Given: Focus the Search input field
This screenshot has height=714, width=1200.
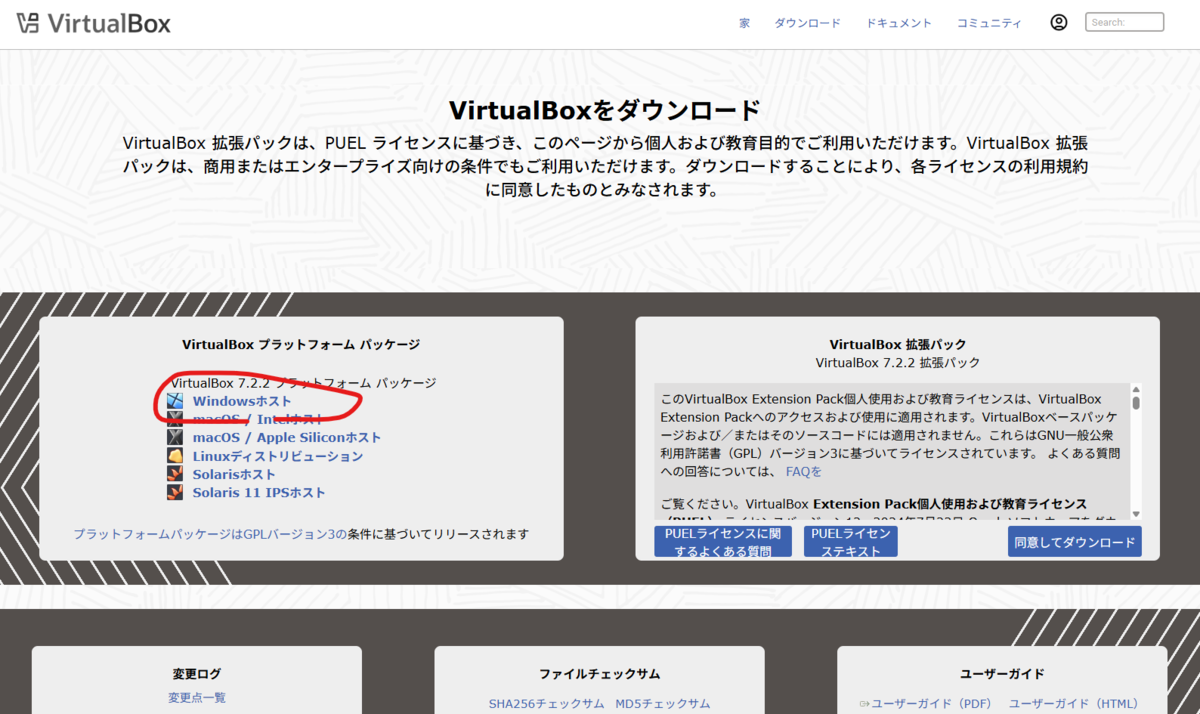Looking at the screenshot, I should (1125, 22).
